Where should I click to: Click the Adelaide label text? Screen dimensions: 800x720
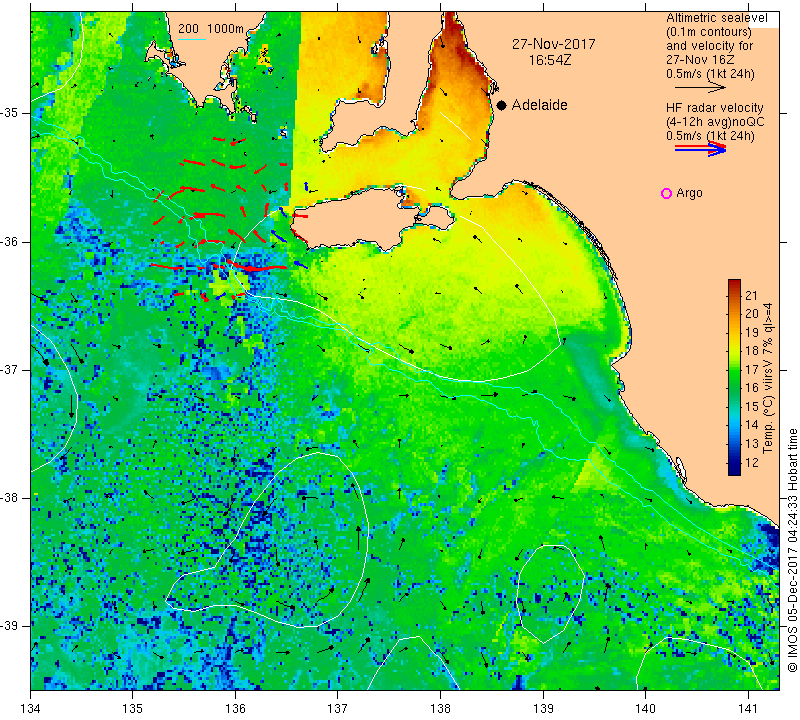pyautogui.click(x=539, y=105)
